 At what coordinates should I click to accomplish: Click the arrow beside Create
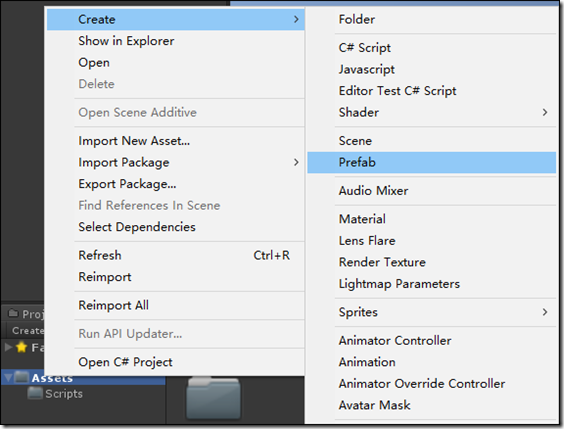(296, 19)
